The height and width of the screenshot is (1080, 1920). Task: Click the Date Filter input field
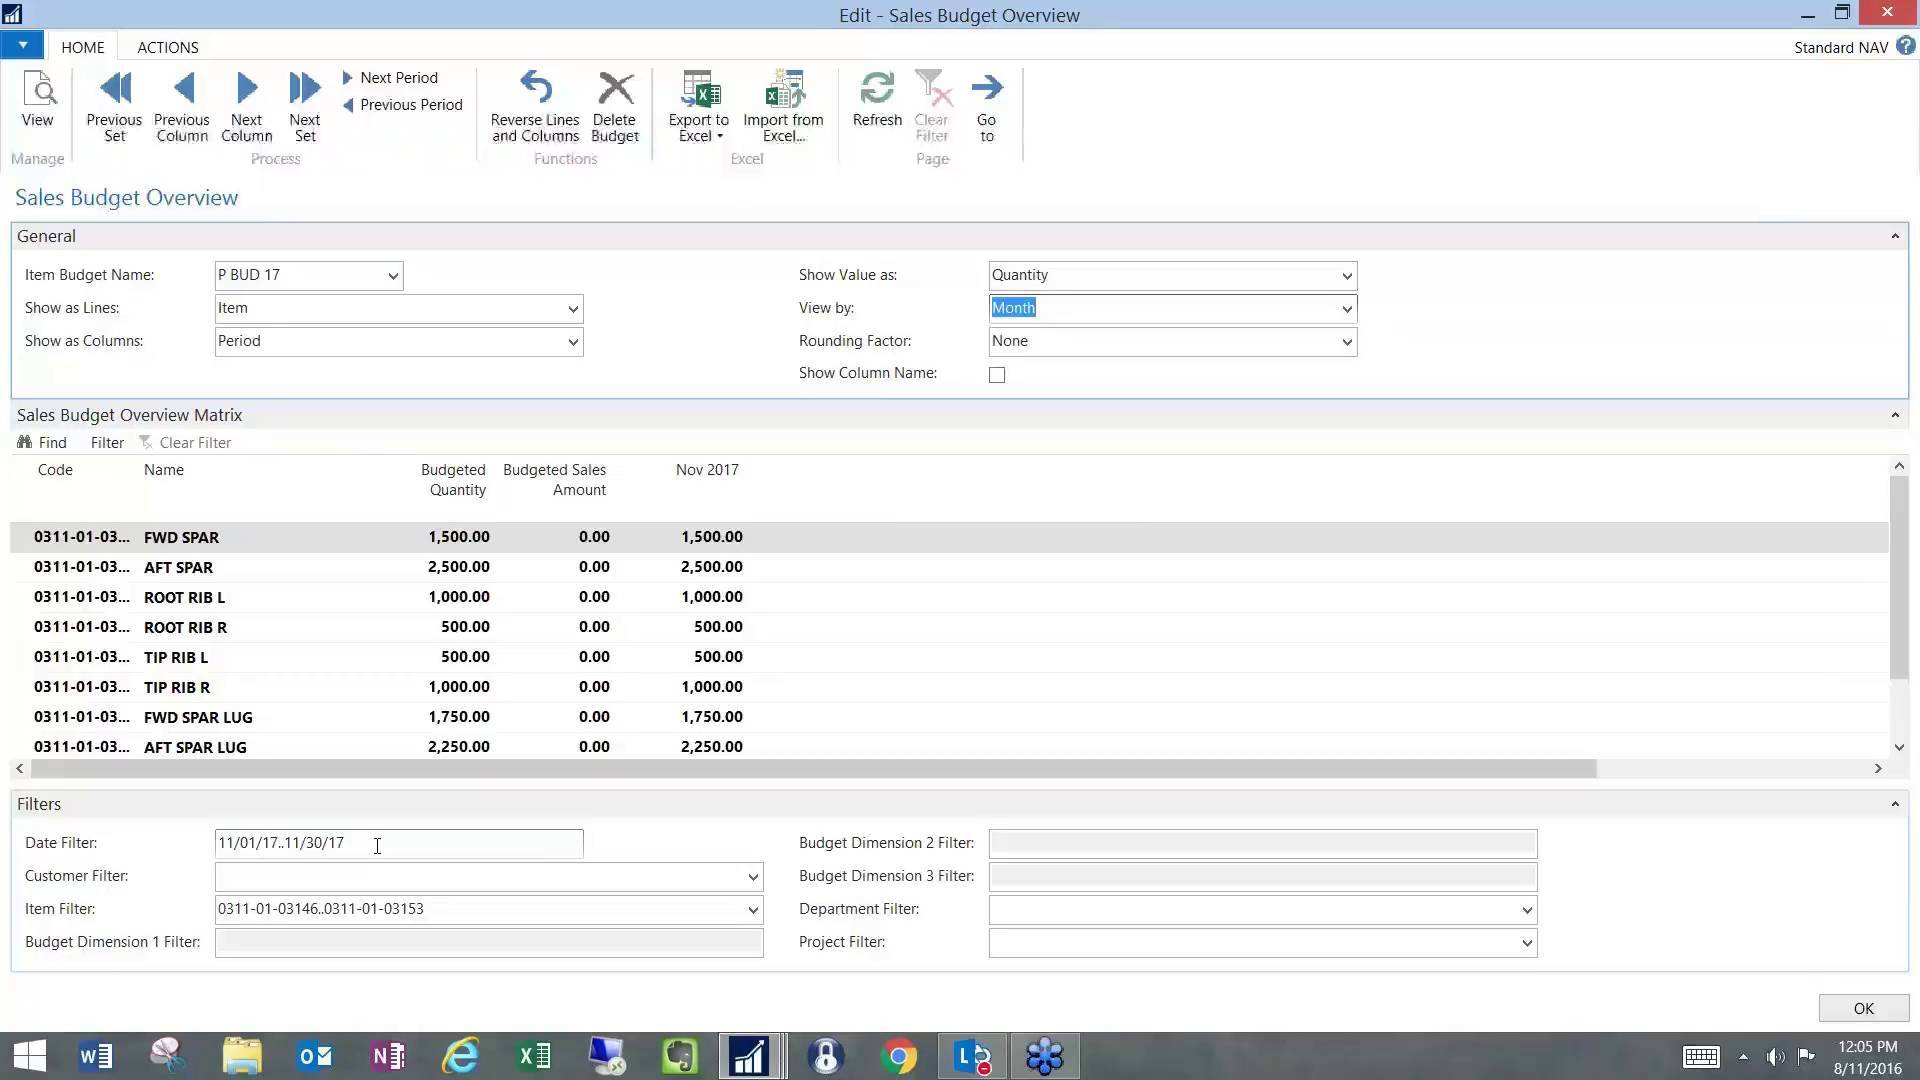pos(397,843)
